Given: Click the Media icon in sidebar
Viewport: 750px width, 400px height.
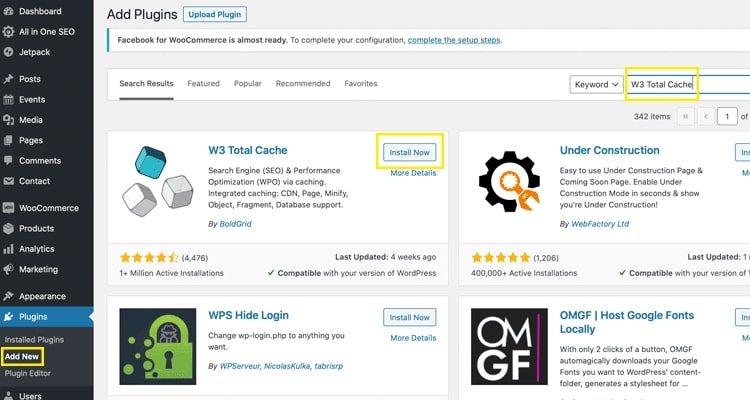Looking at the screenshot, I should (x=8, y=120).
